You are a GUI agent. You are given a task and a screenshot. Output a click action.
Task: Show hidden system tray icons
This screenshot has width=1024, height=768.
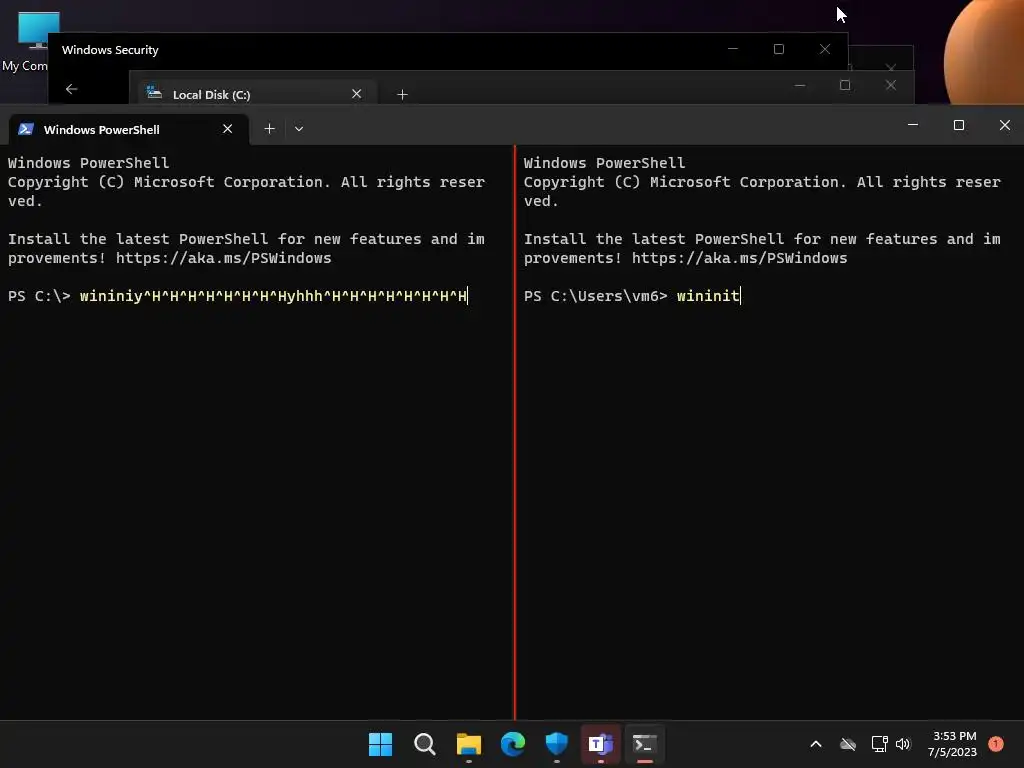pyautogui.click(x=816, y=744)
